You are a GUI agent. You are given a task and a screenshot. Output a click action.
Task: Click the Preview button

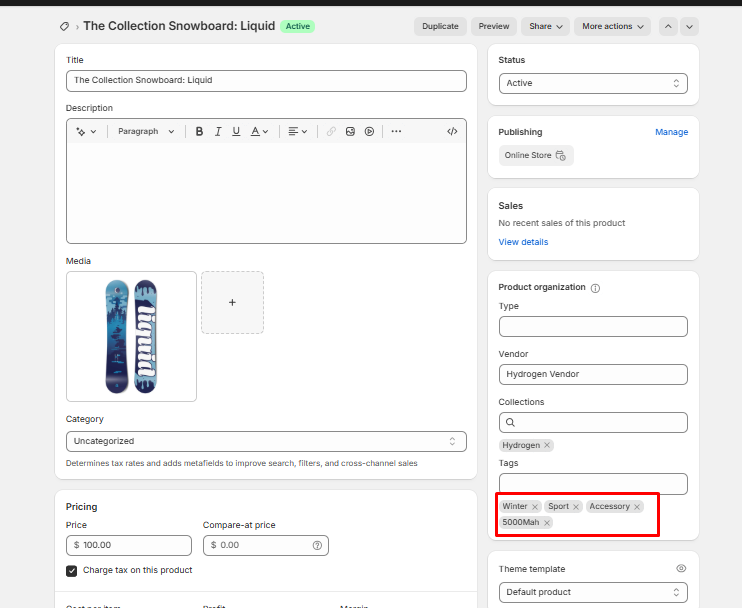pyautogui.click(x=494, y=26)
